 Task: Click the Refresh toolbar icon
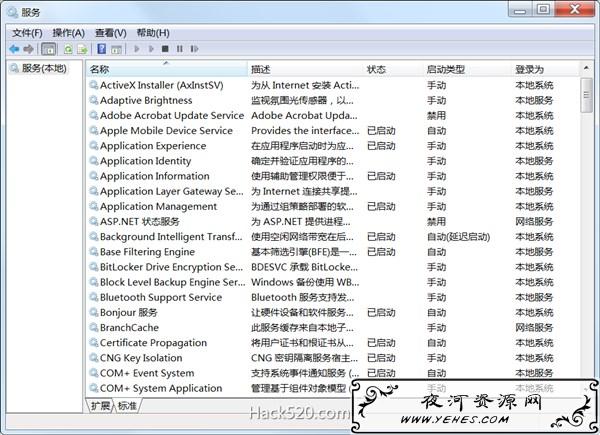pyautogui.click(x=68, y=49)
